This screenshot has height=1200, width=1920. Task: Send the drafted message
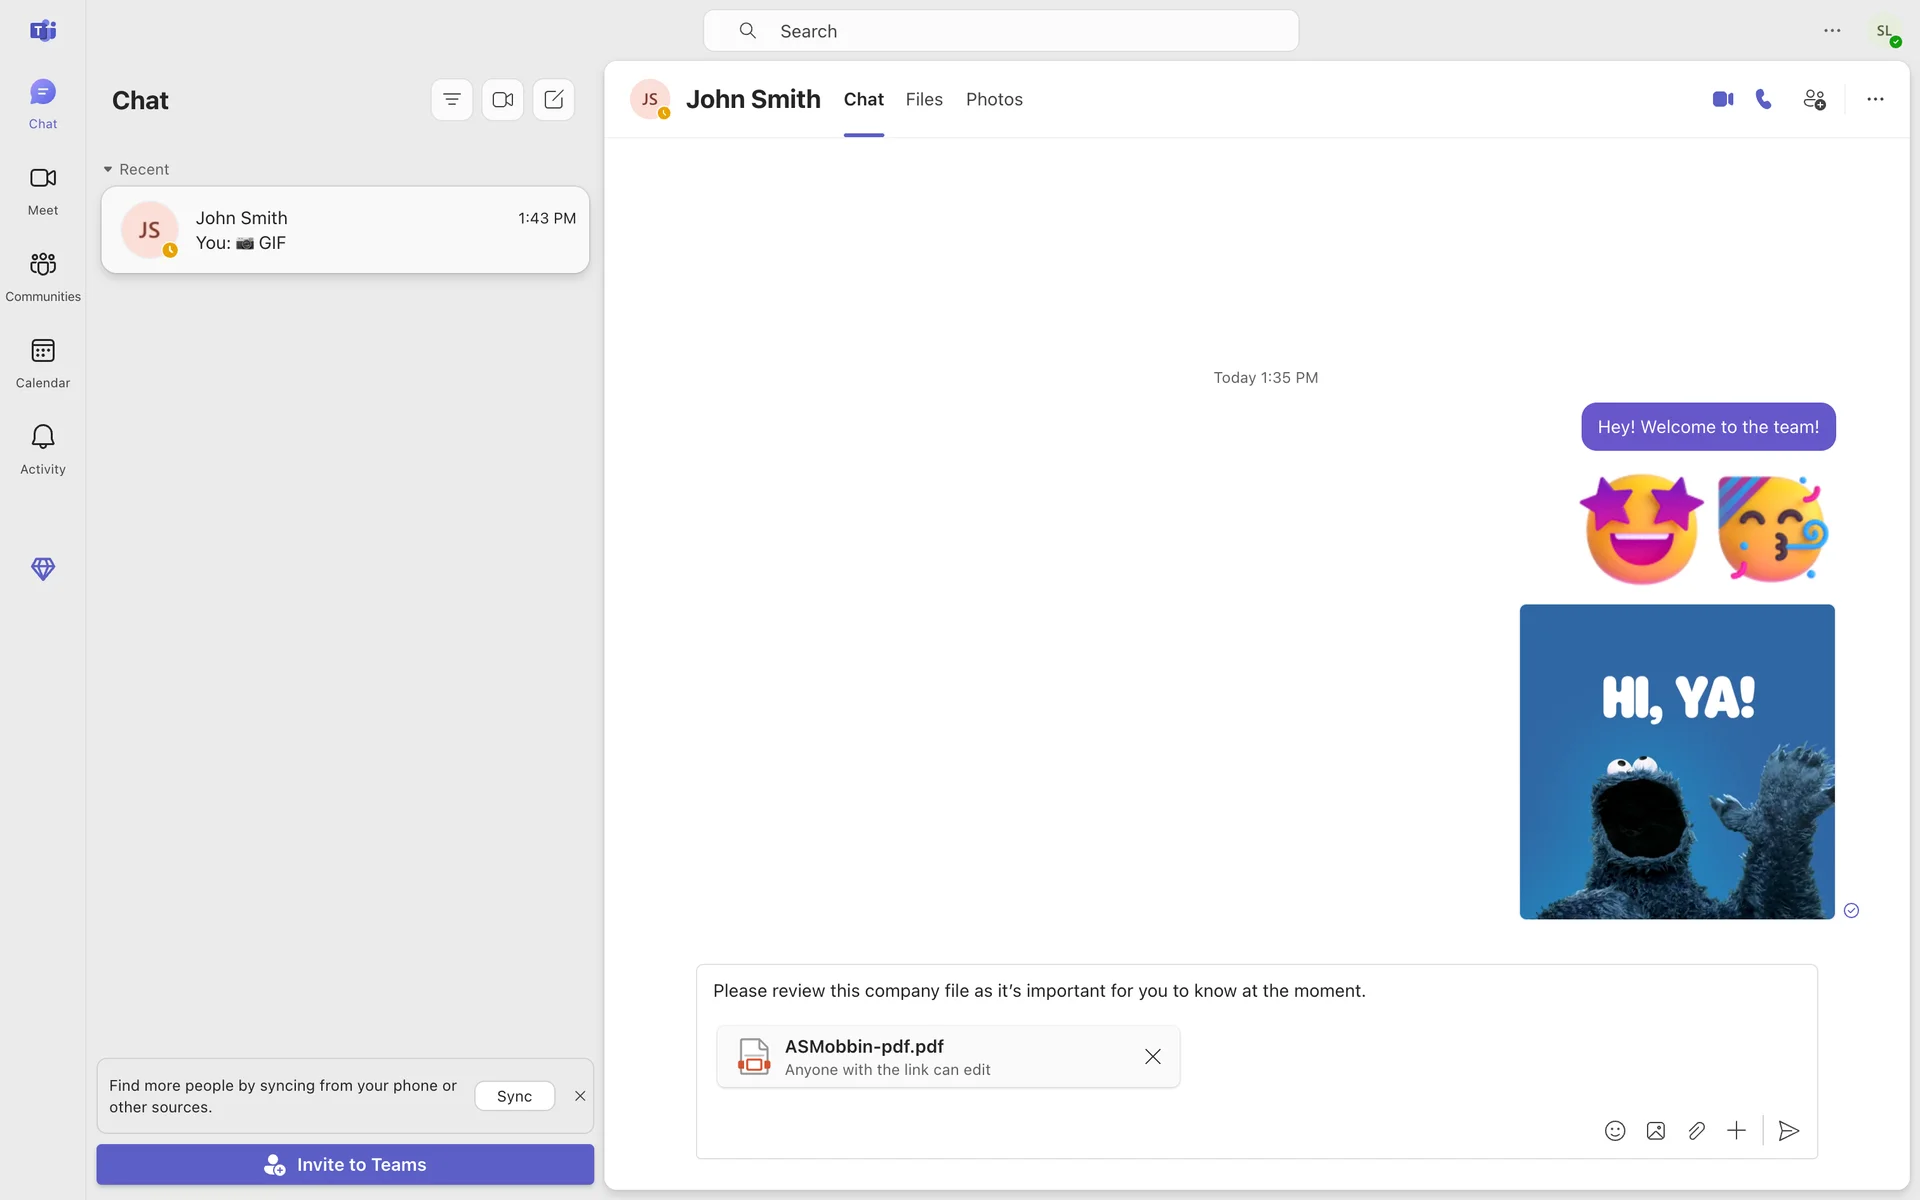(x=1789, y=1131)
